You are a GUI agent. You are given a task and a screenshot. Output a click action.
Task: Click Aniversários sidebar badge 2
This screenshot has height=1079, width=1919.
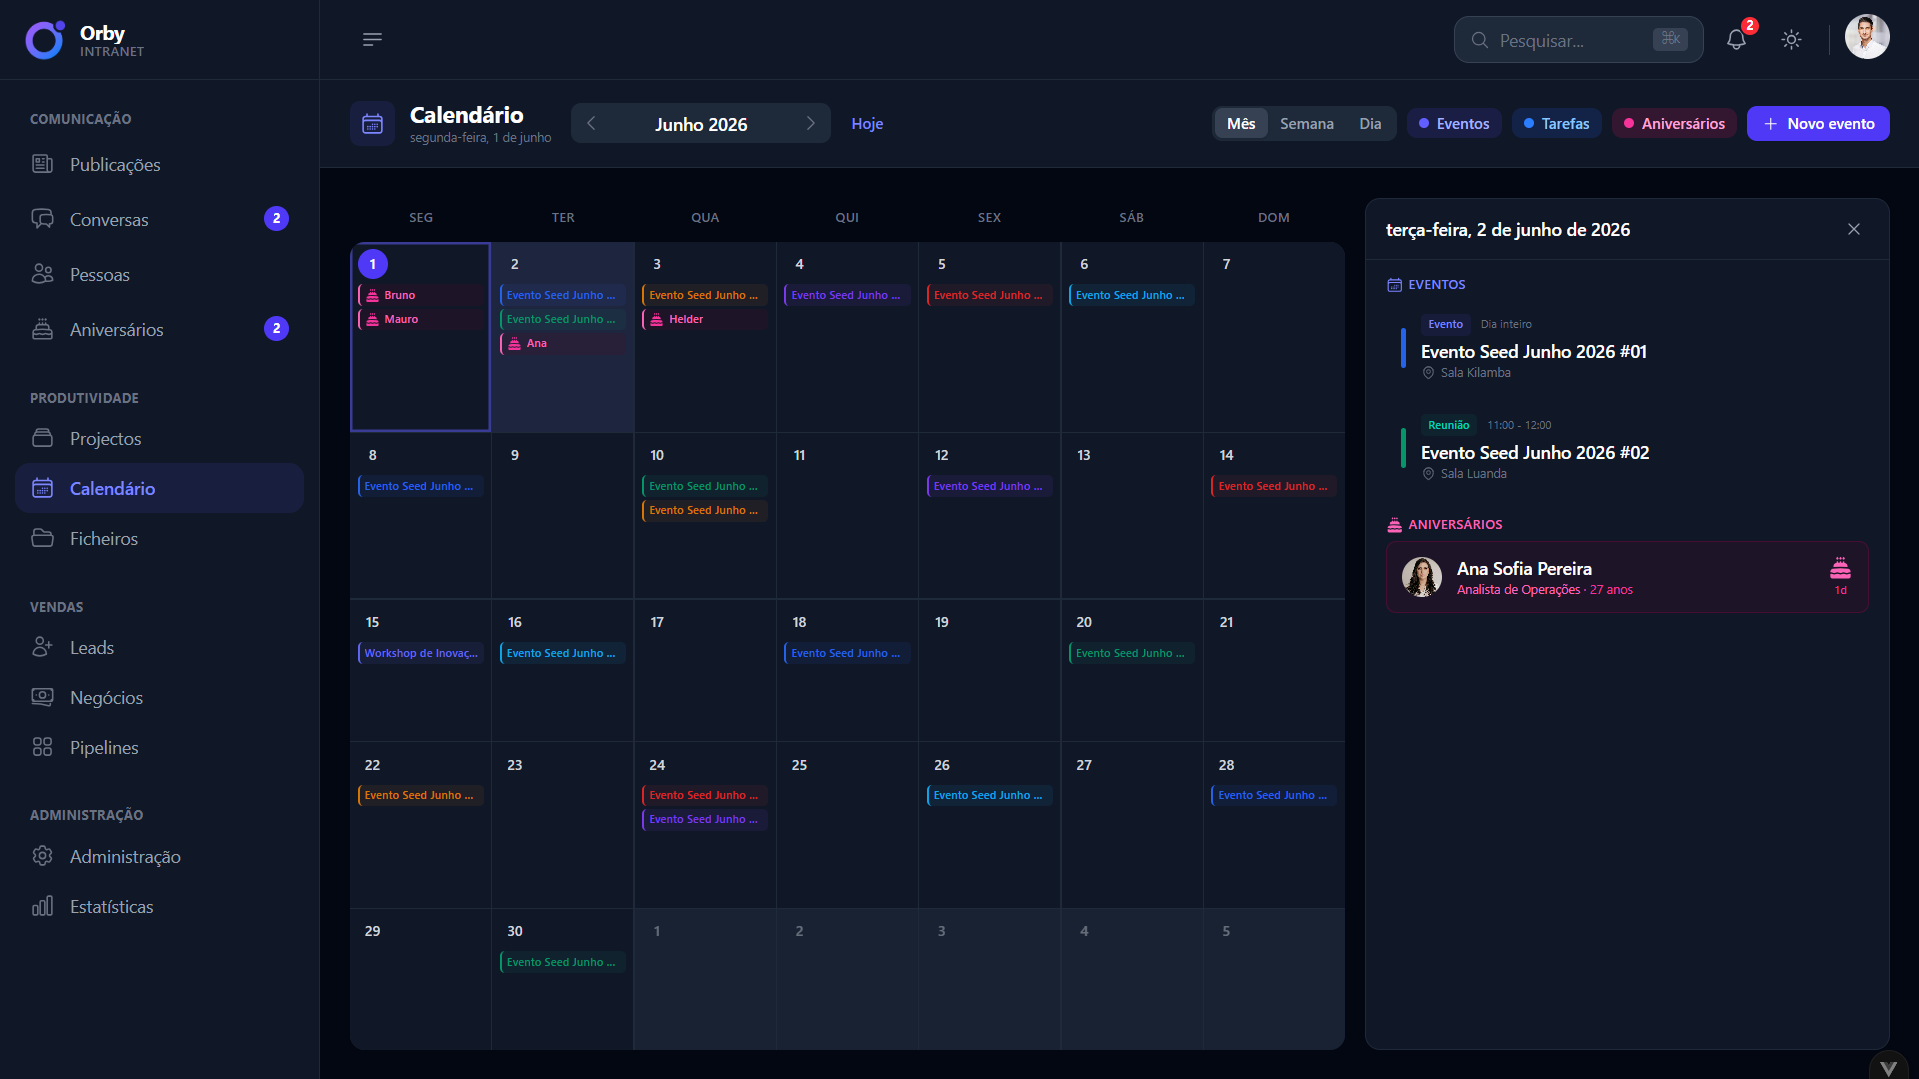[x=276, y=329]
